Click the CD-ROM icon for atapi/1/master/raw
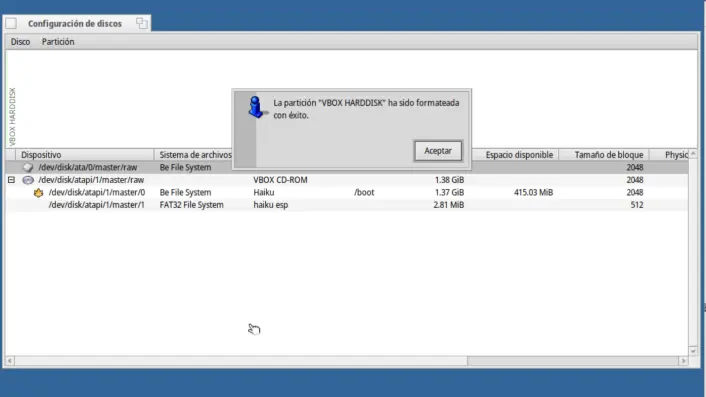The image size is (706, 397). click(28, 180)
